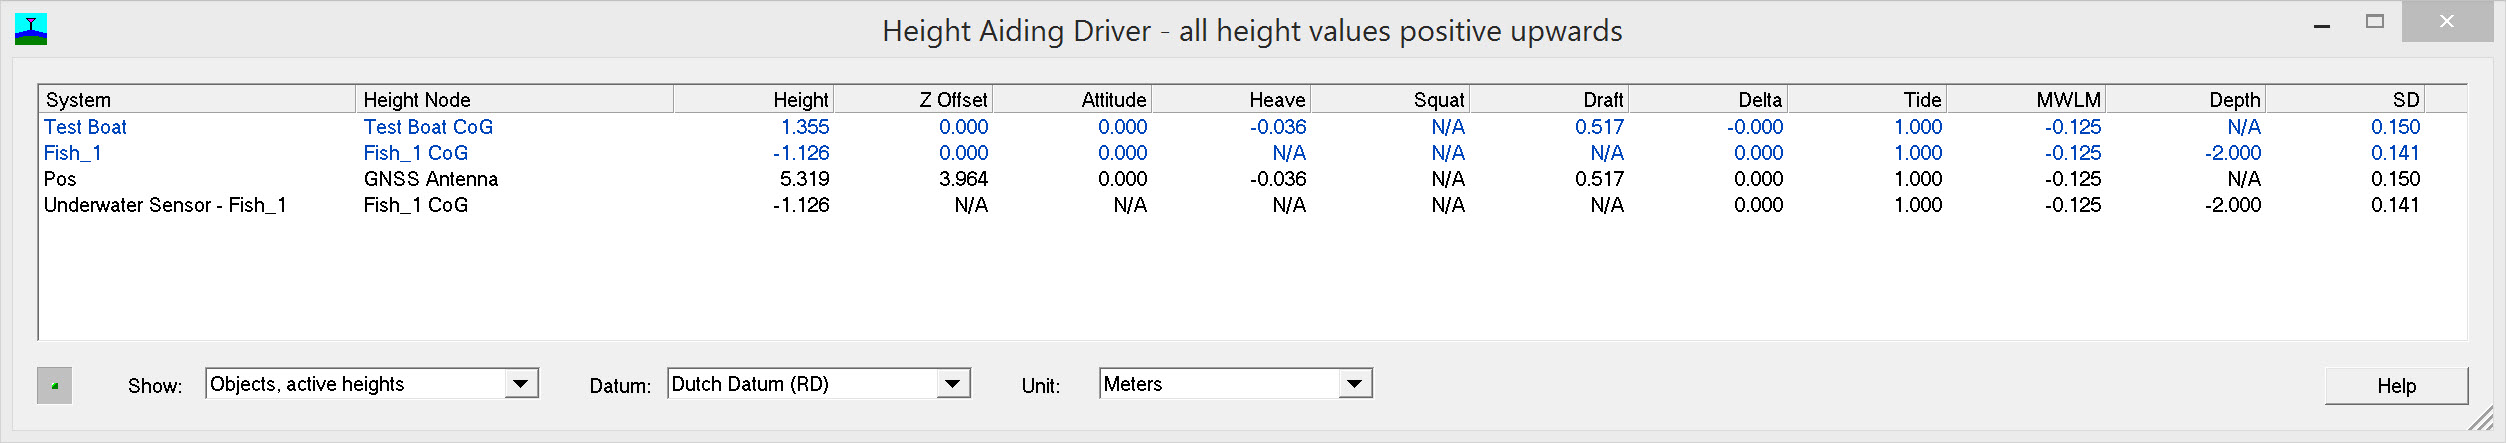Image resolution: width=2506 pixels, height=443 pixels.
Task: Click the small green indicator button
Action: [x=54, y=385]
